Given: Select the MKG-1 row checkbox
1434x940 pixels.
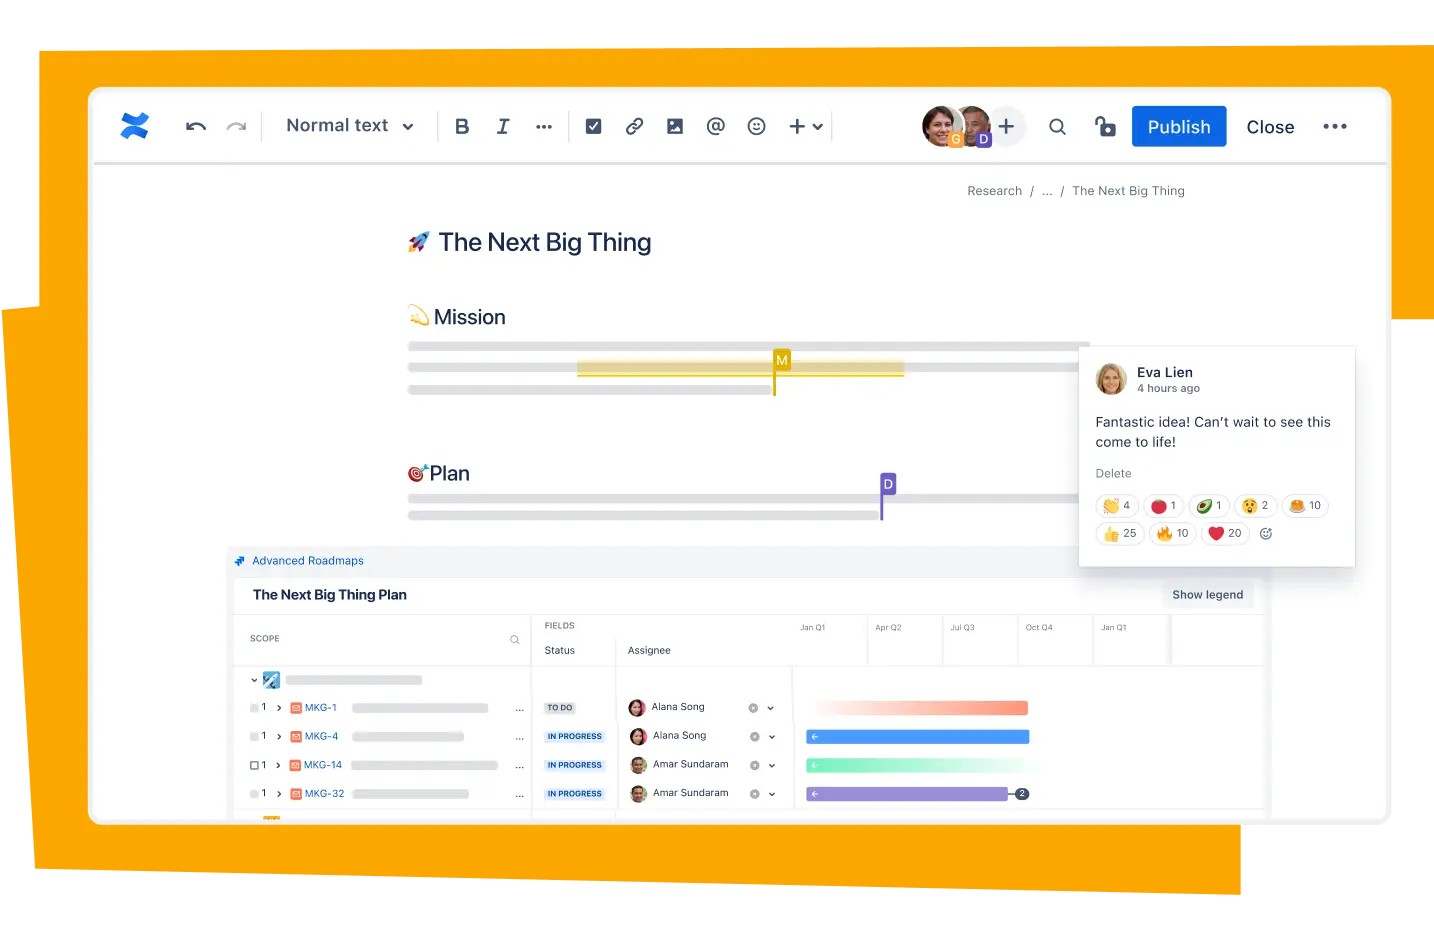Looking at the screenshot, I should pyautogui.click(x=254, y=708).
